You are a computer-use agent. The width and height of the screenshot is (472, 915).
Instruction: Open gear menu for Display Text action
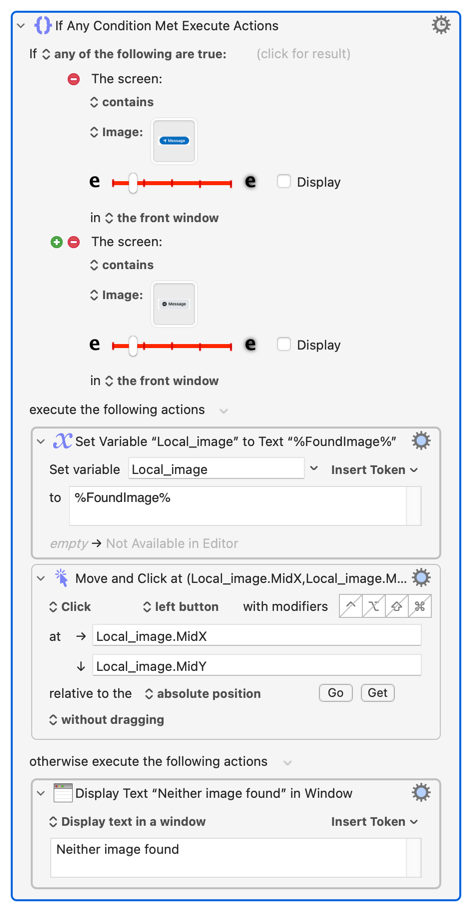(x=421, y=793)
